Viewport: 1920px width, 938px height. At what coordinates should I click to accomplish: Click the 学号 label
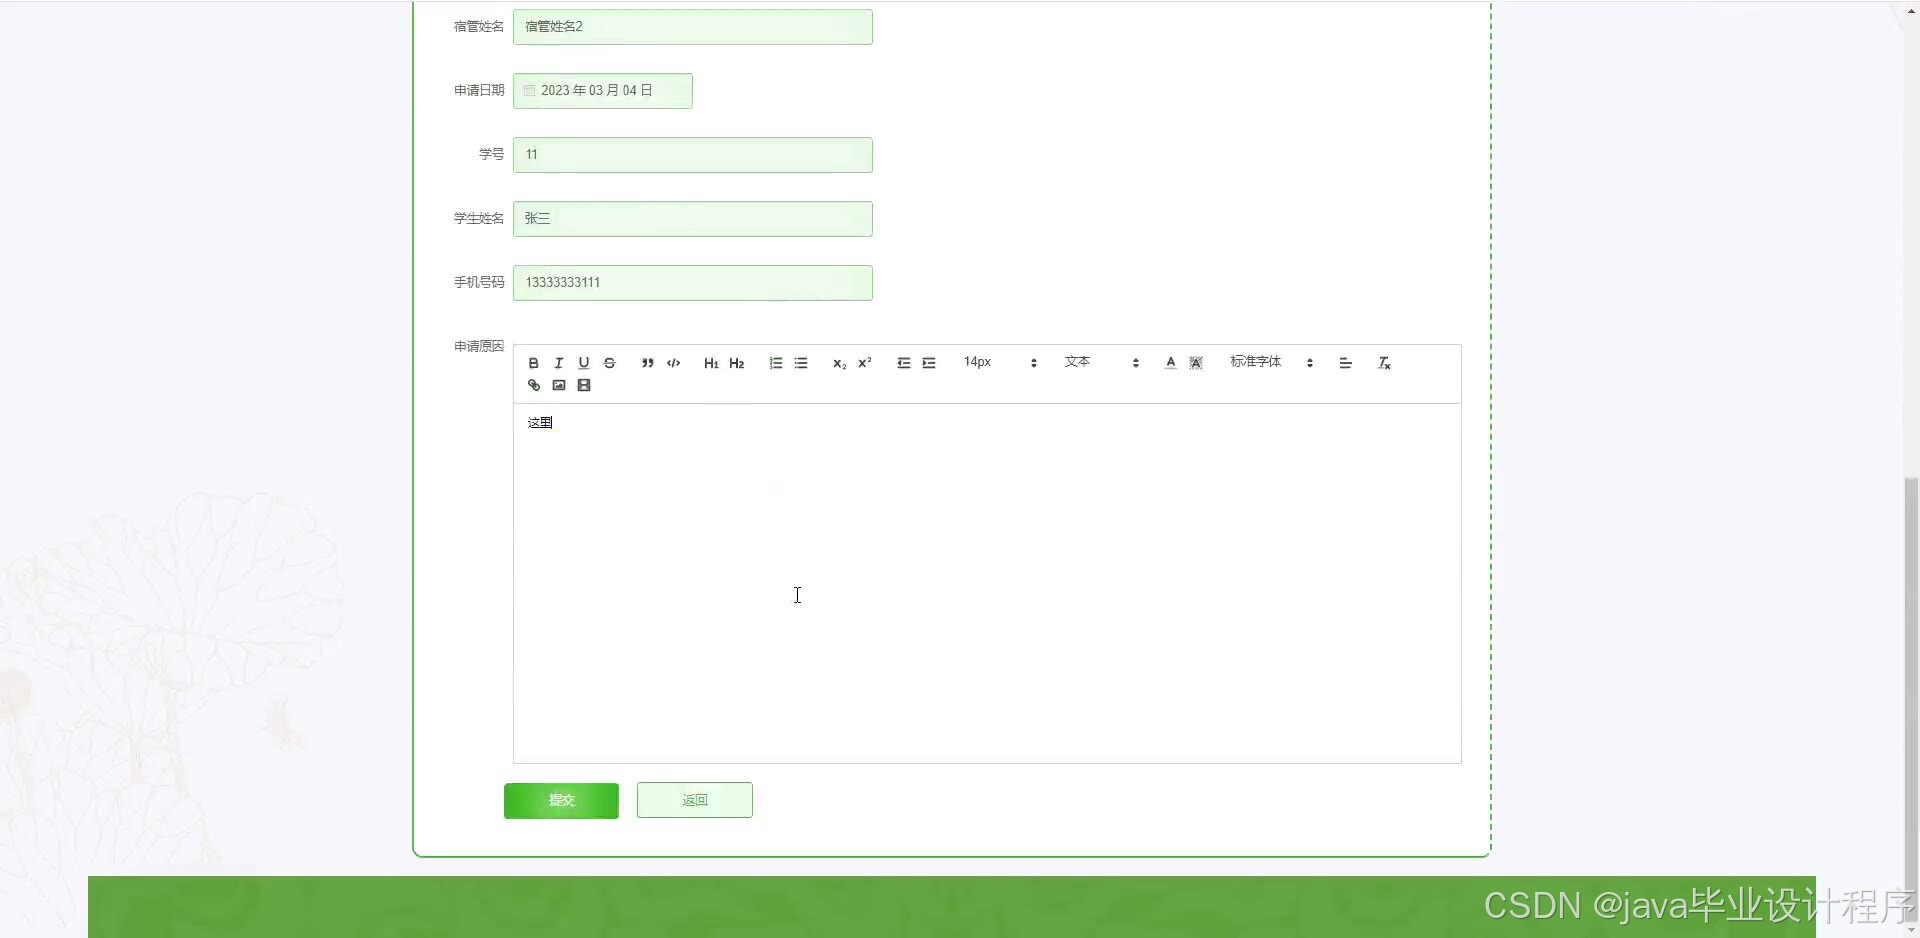point(492,154)
